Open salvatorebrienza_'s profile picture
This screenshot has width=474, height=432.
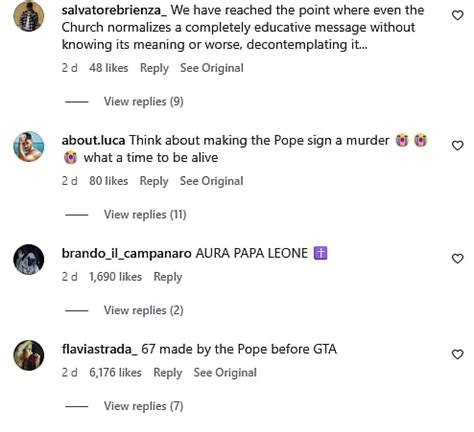click(29, 16)
